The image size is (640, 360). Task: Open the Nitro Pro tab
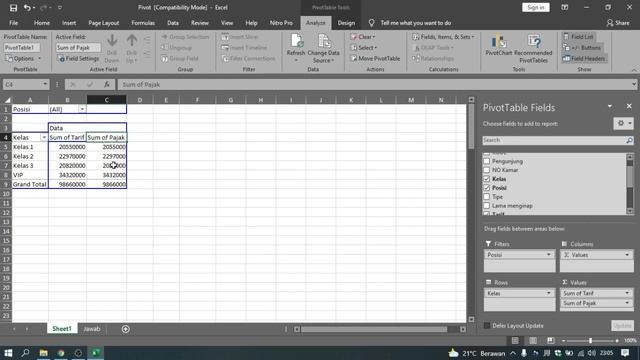(x=281, y=23)
